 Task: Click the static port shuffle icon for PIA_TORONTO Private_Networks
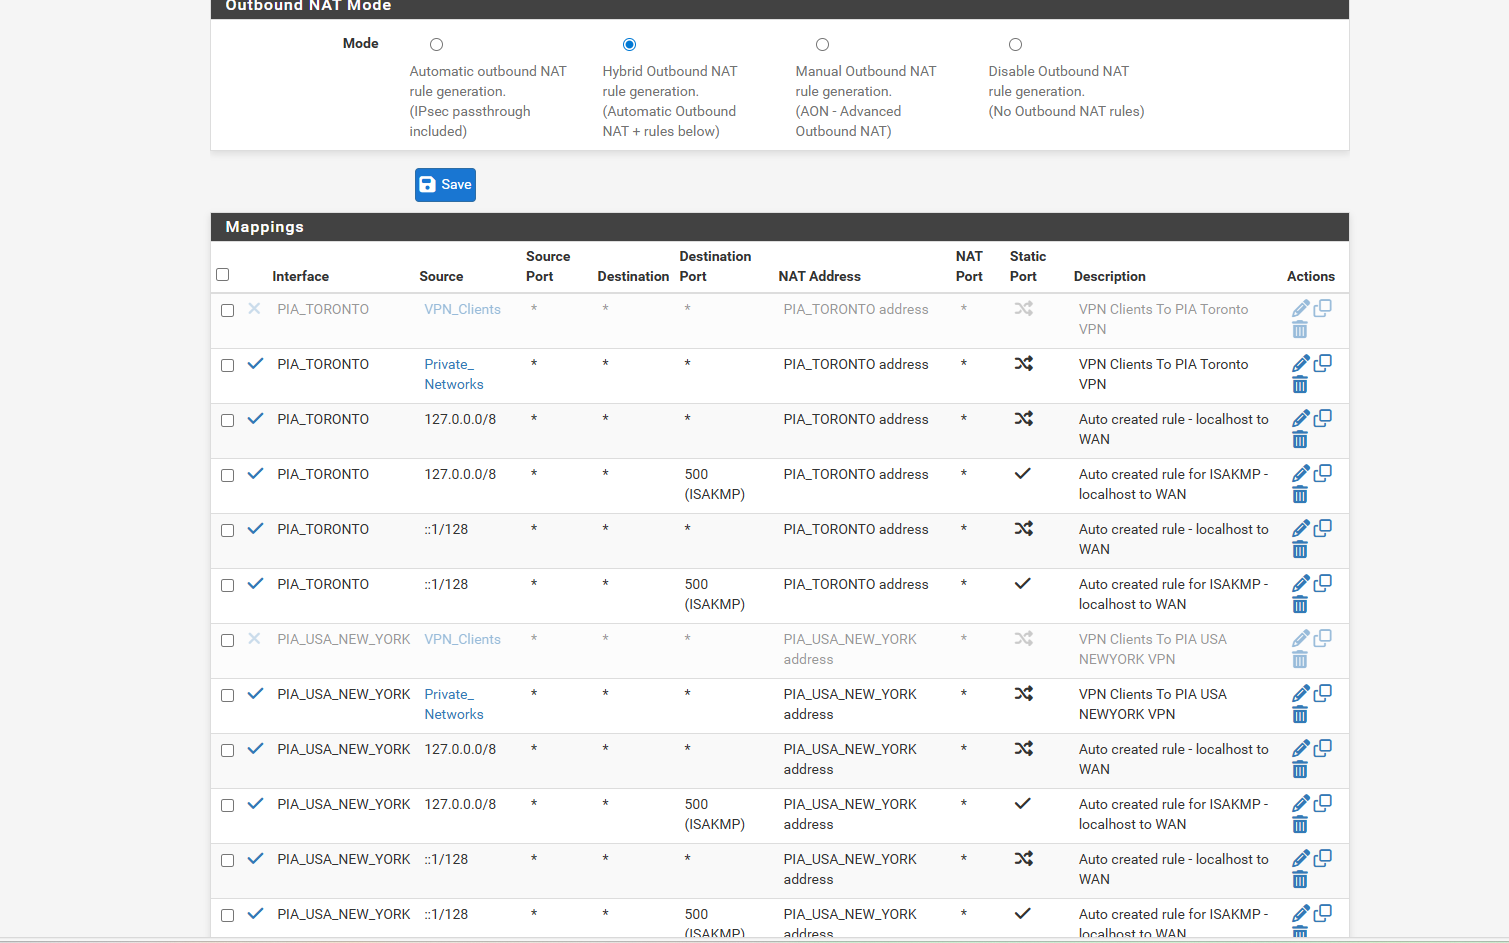1023,364
